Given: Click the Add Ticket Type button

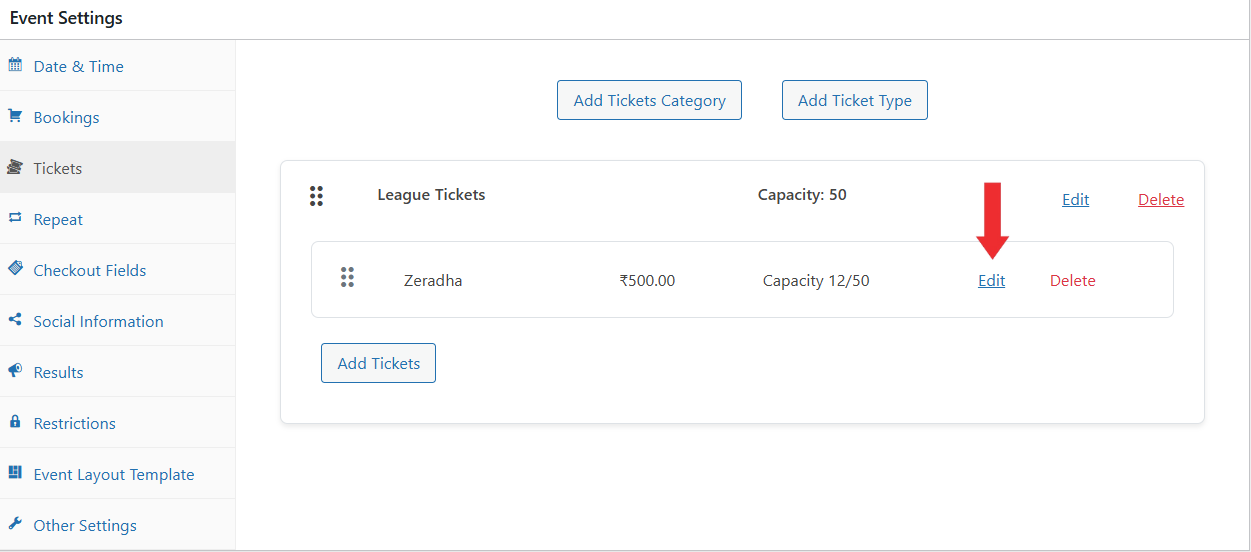Looking at the screenshot, I should pyautogui.click(x=855, y=100).
